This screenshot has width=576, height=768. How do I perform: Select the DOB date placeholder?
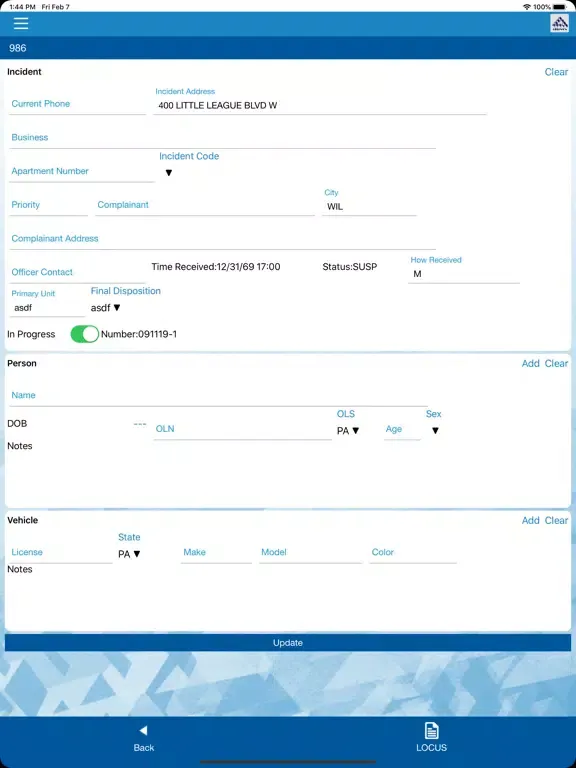click(140, 424)
